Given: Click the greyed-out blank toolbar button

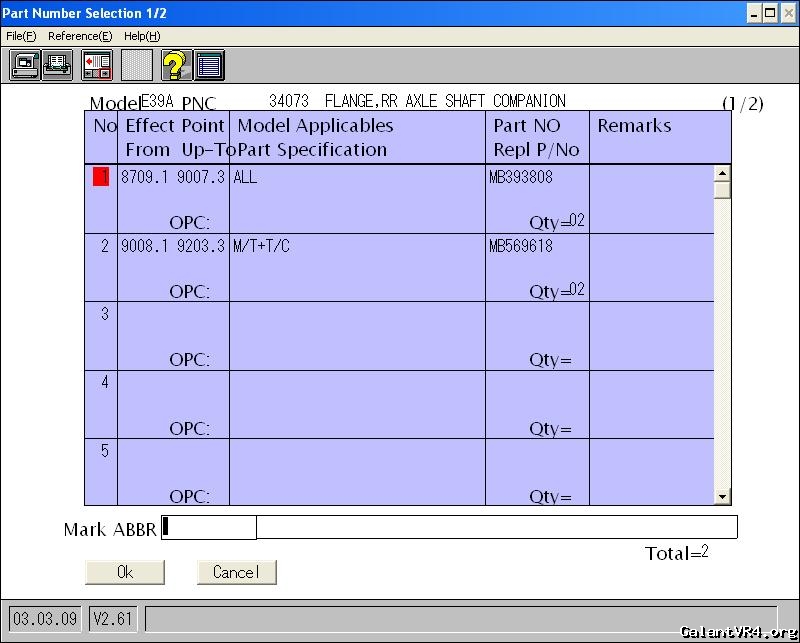Looking at the screenshot, I should click(137, 65).
